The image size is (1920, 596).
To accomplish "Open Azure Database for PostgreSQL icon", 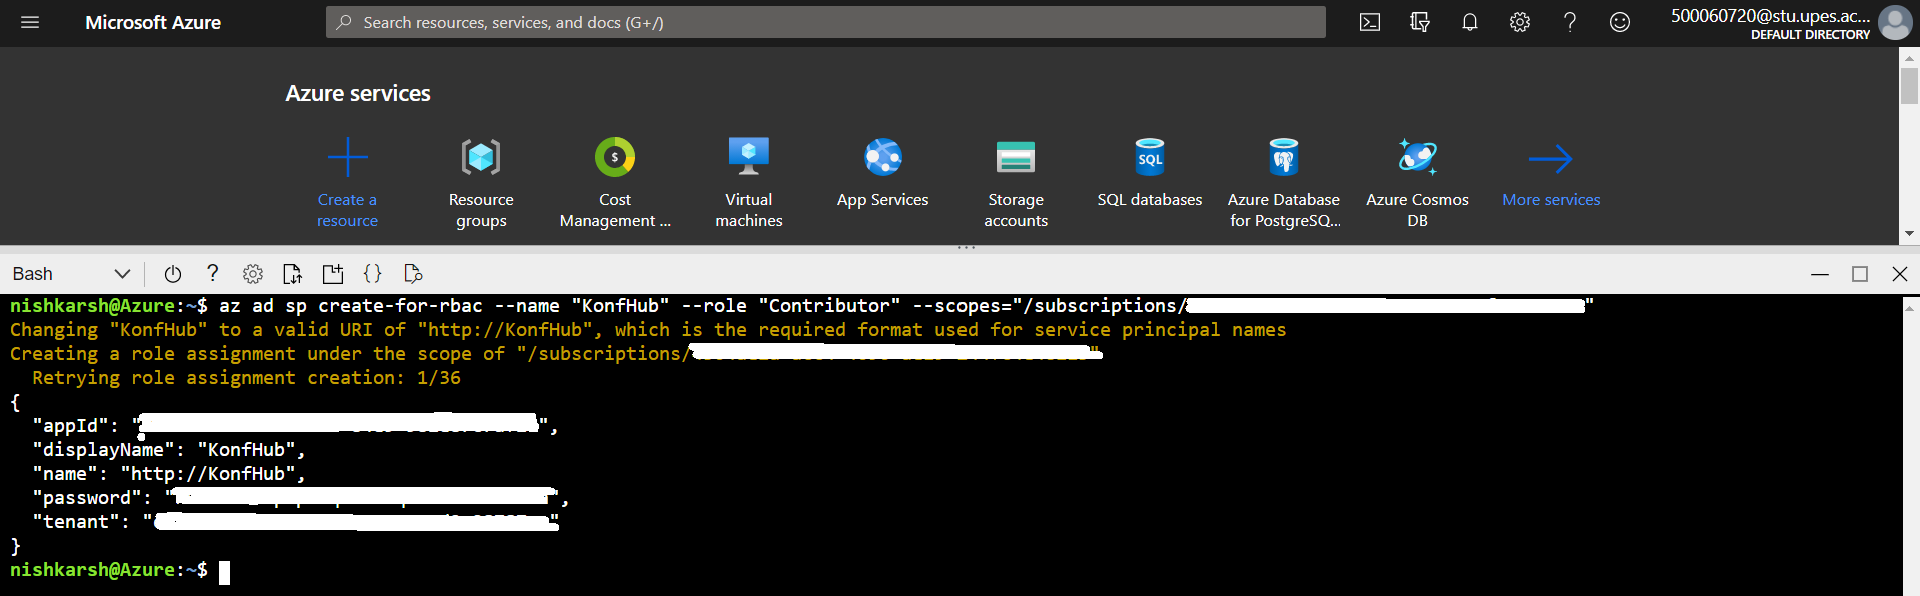I will 1284,157.
